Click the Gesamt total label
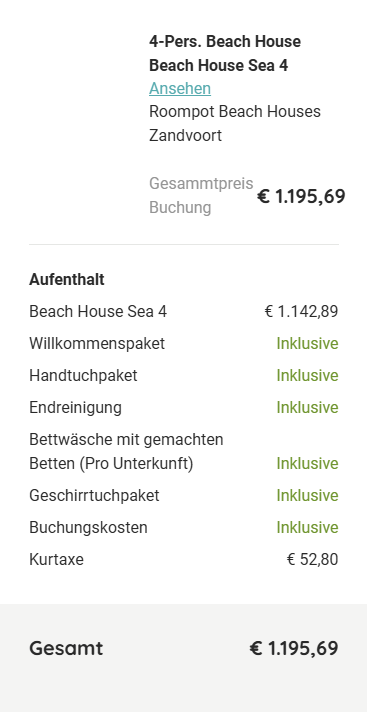 (66, 648)
